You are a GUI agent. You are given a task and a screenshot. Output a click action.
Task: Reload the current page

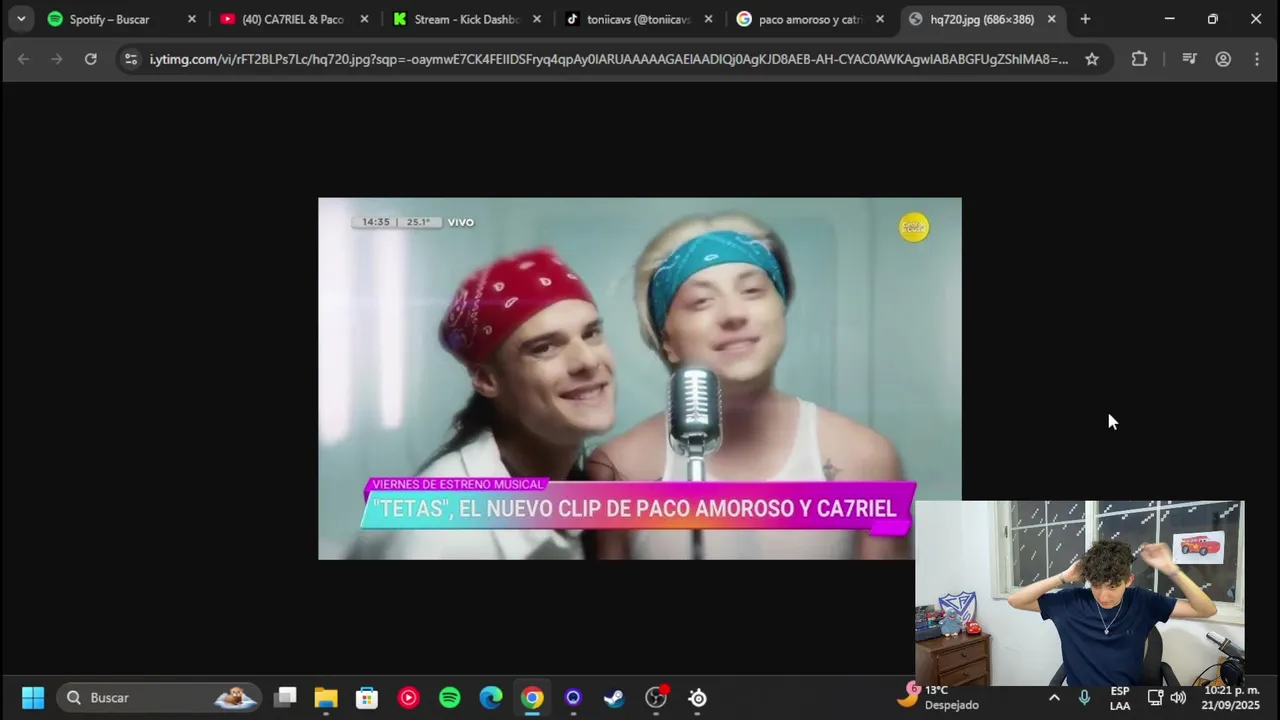91,59
